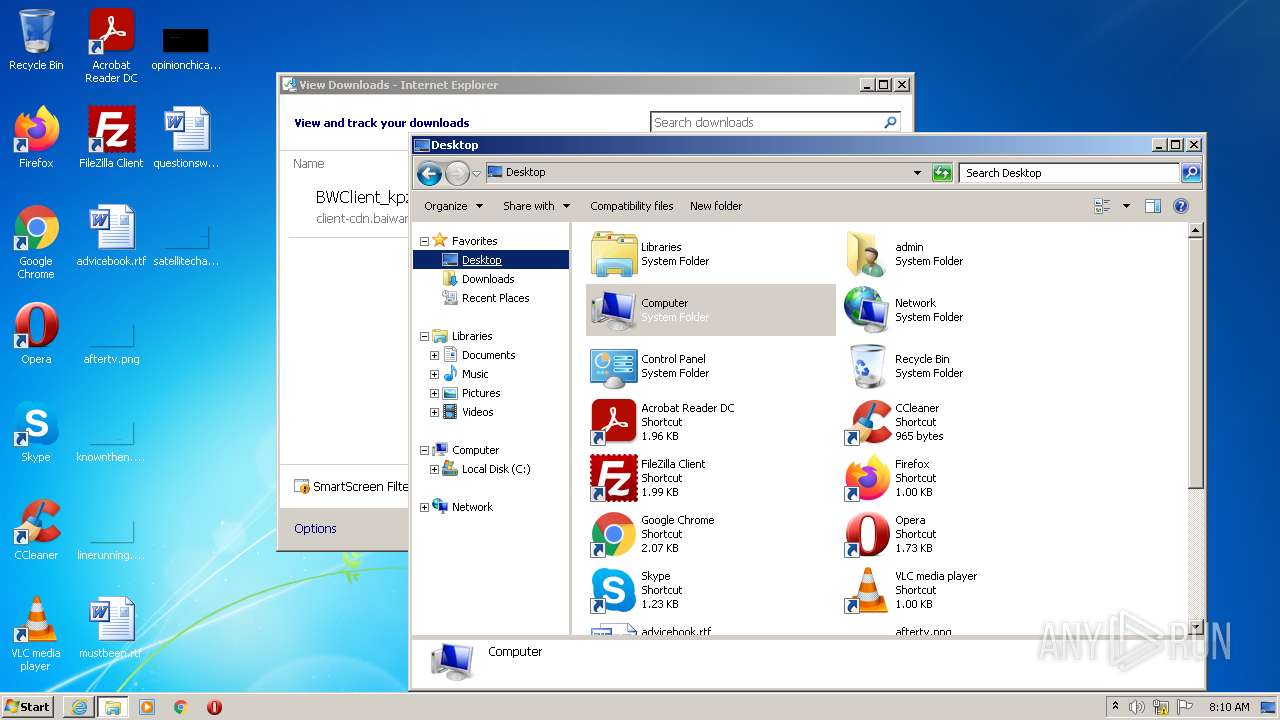Expand the Videos library node
The width and height of the screenshot is (1280, 720).
(x=434, y=412)
